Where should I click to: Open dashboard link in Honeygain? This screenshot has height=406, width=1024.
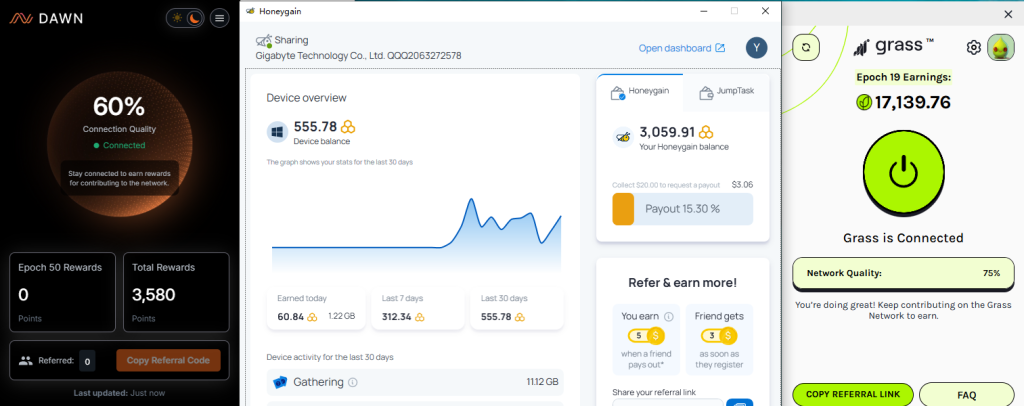682,48
